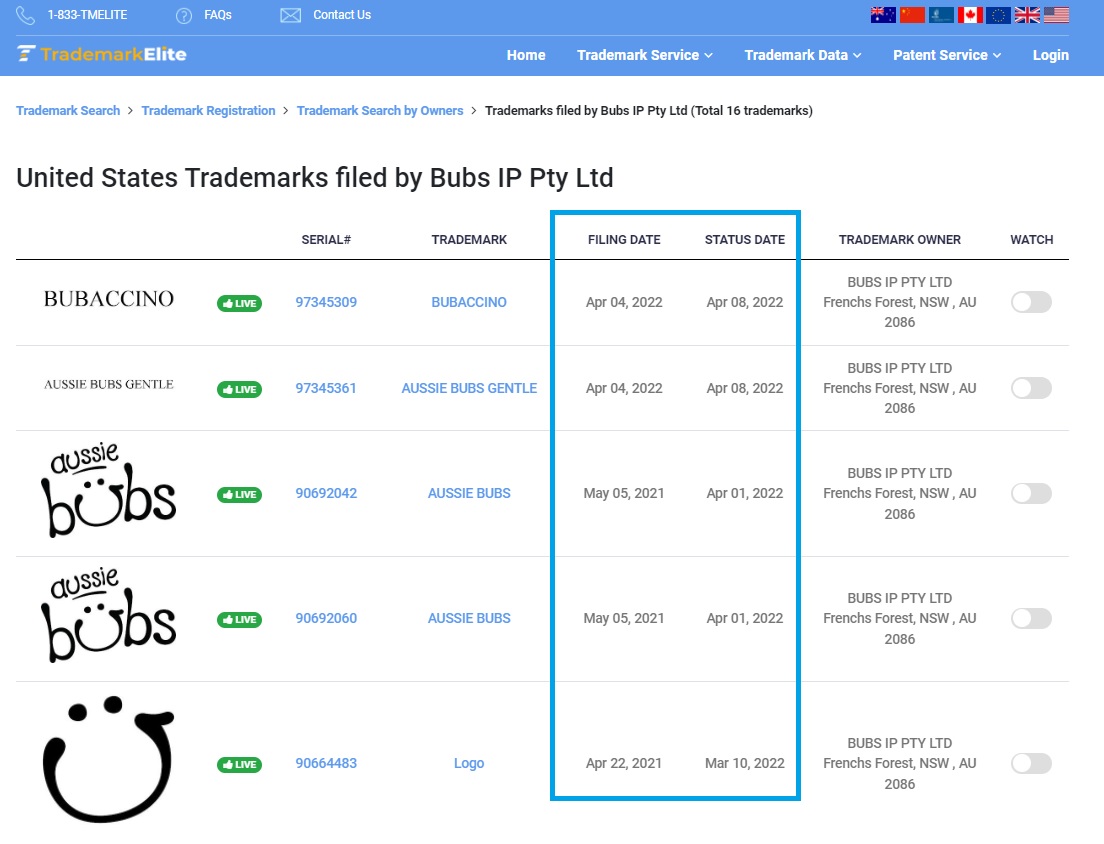The image size is (1104, 844).
Task: Select the United States flag icon
Action: (1056, 15)
